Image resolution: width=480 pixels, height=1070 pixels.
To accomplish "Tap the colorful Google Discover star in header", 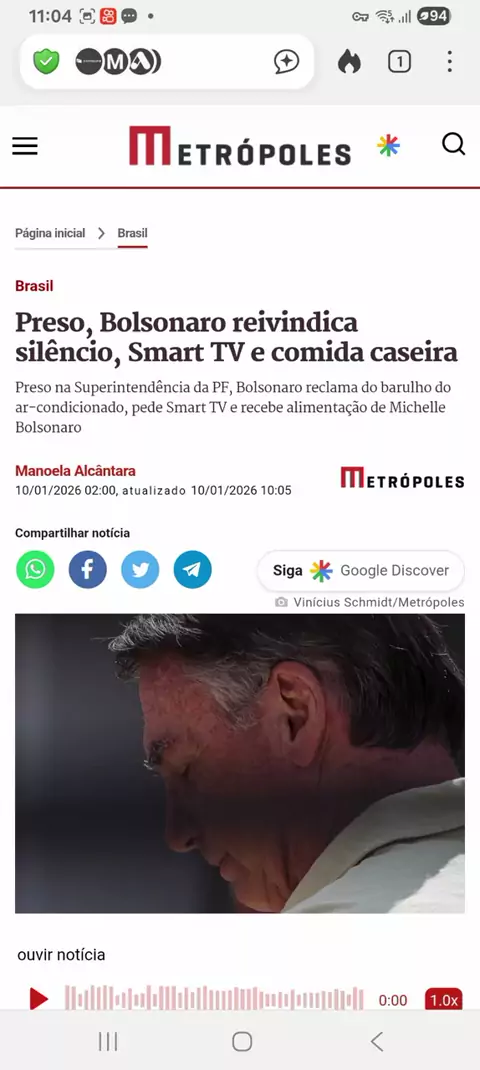I will click(388, 145).
